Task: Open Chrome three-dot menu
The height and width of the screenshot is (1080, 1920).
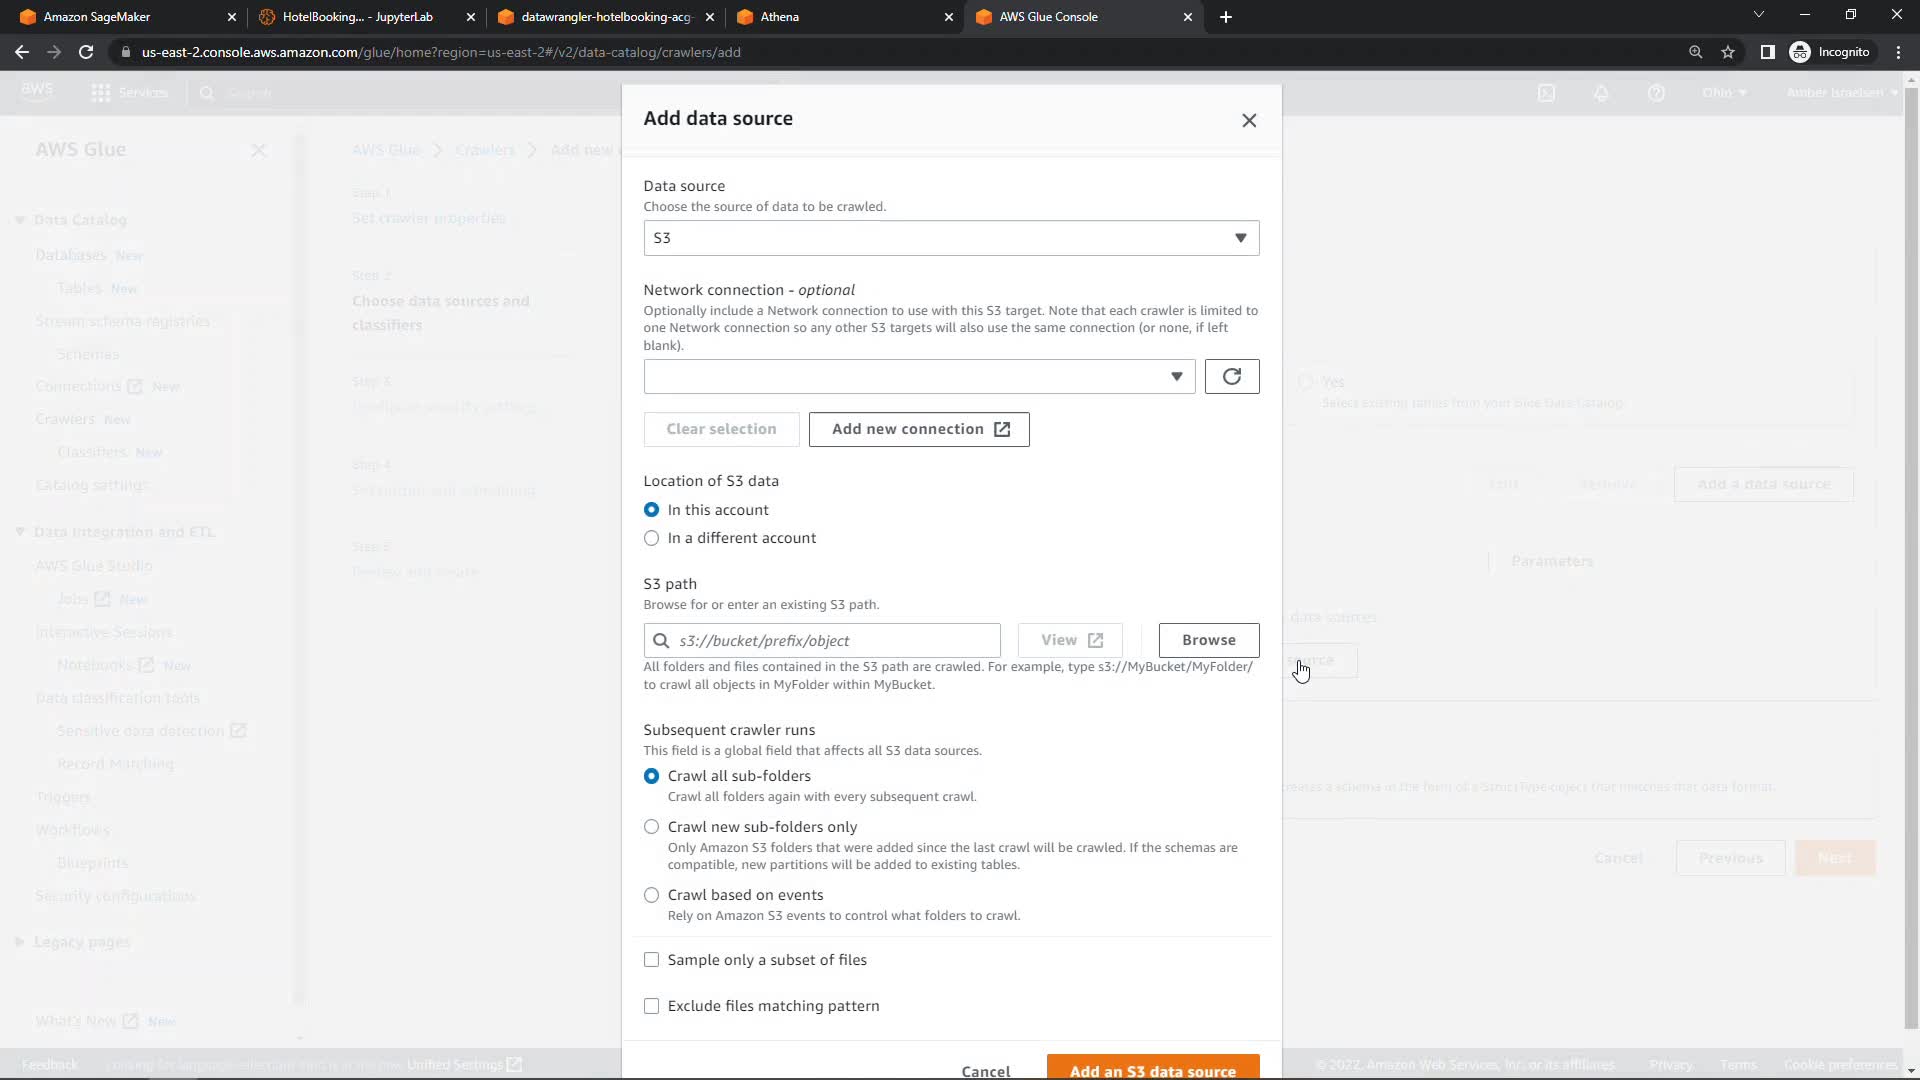Action: [x=1898, y=52]
